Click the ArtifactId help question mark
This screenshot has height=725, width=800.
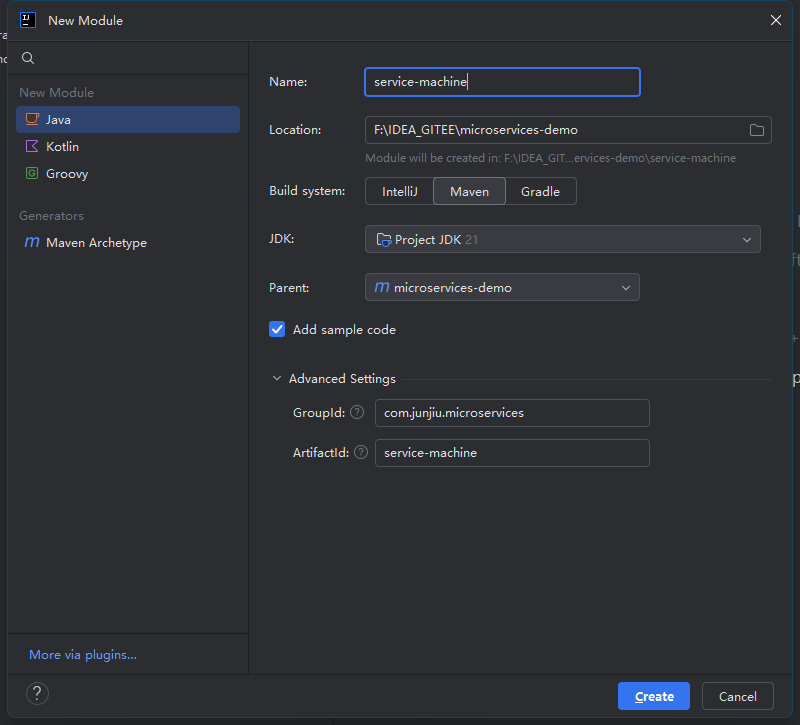[361, 452]
